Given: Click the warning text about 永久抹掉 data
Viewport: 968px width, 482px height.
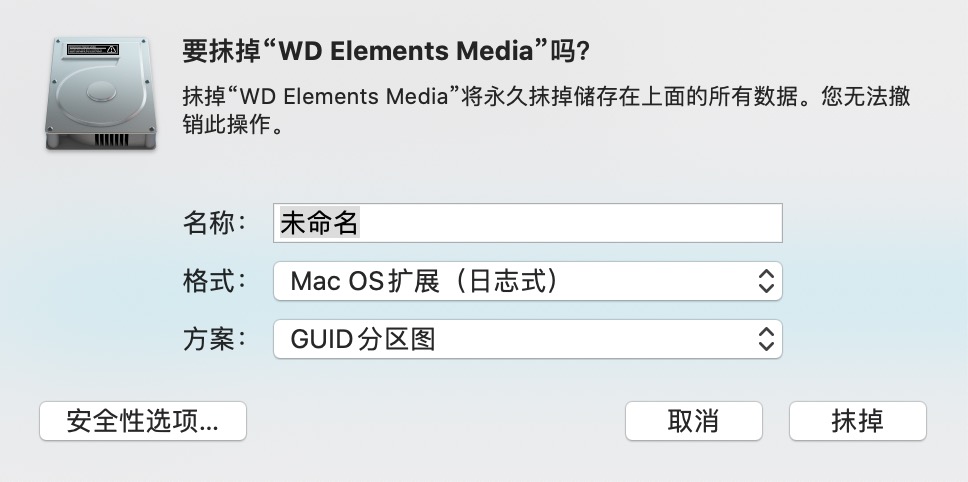Looking at the screenshot, I should (546, 97).
